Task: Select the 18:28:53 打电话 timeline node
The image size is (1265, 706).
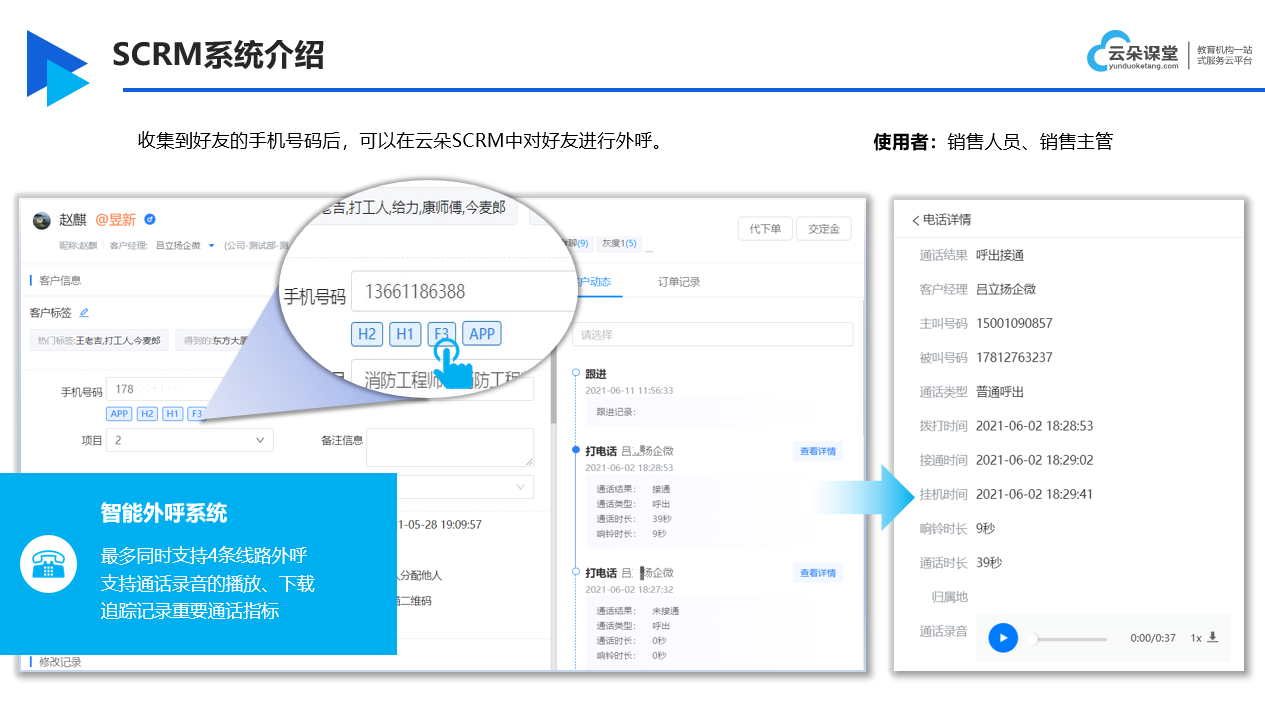Action: pos(576,451)
